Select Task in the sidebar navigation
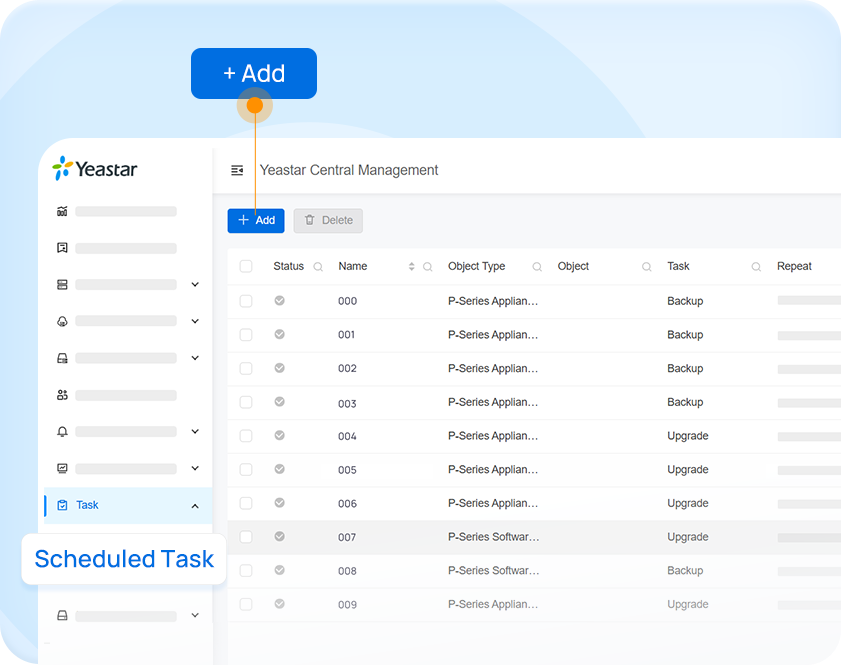Screen dimensions: 841x665 [85, 505]
